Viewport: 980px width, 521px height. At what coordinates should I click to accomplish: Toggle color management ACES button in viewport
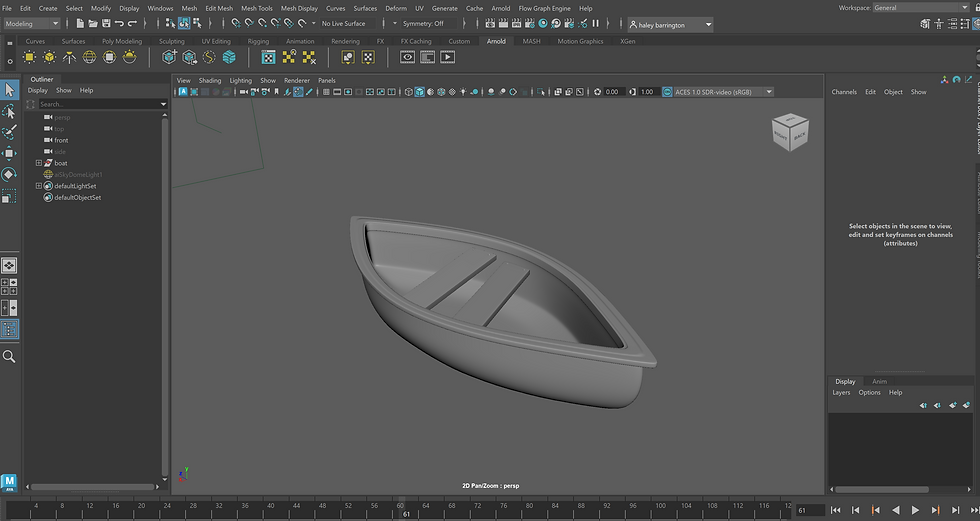tap(667, 92)
